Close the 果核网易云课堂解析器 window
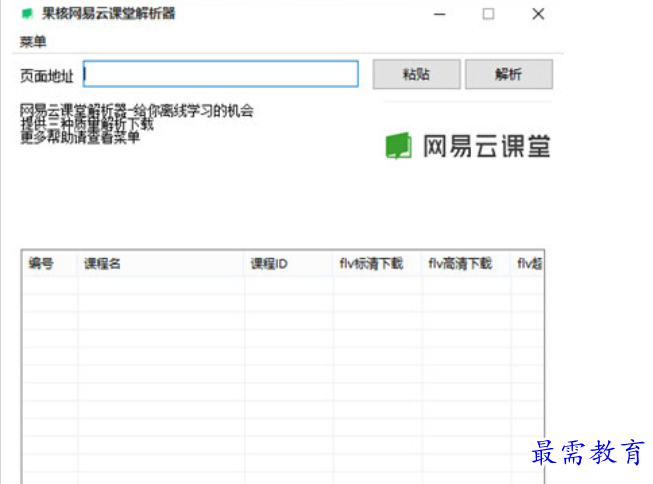653x484 pixels. (x=538, y=14)
